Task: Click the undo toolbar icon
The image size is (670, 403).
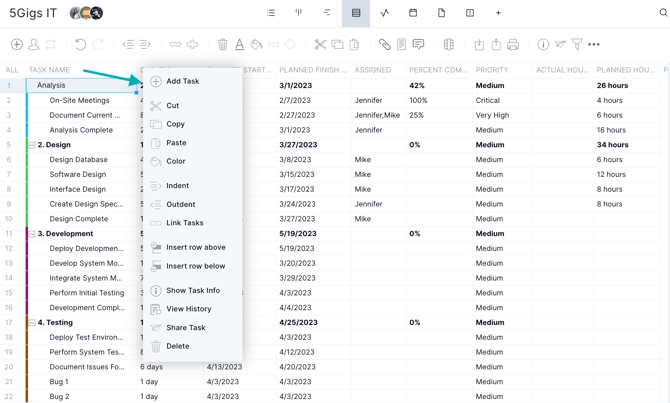Action: coord(80,44)
